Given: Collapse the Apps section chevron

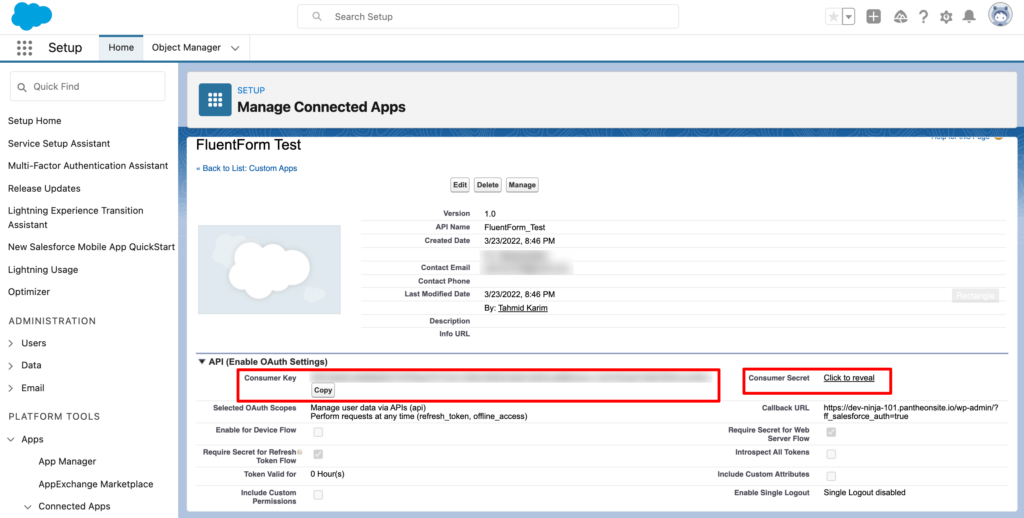Looking at the screenshot, I should pyautogui.click(x=10, y=440).
